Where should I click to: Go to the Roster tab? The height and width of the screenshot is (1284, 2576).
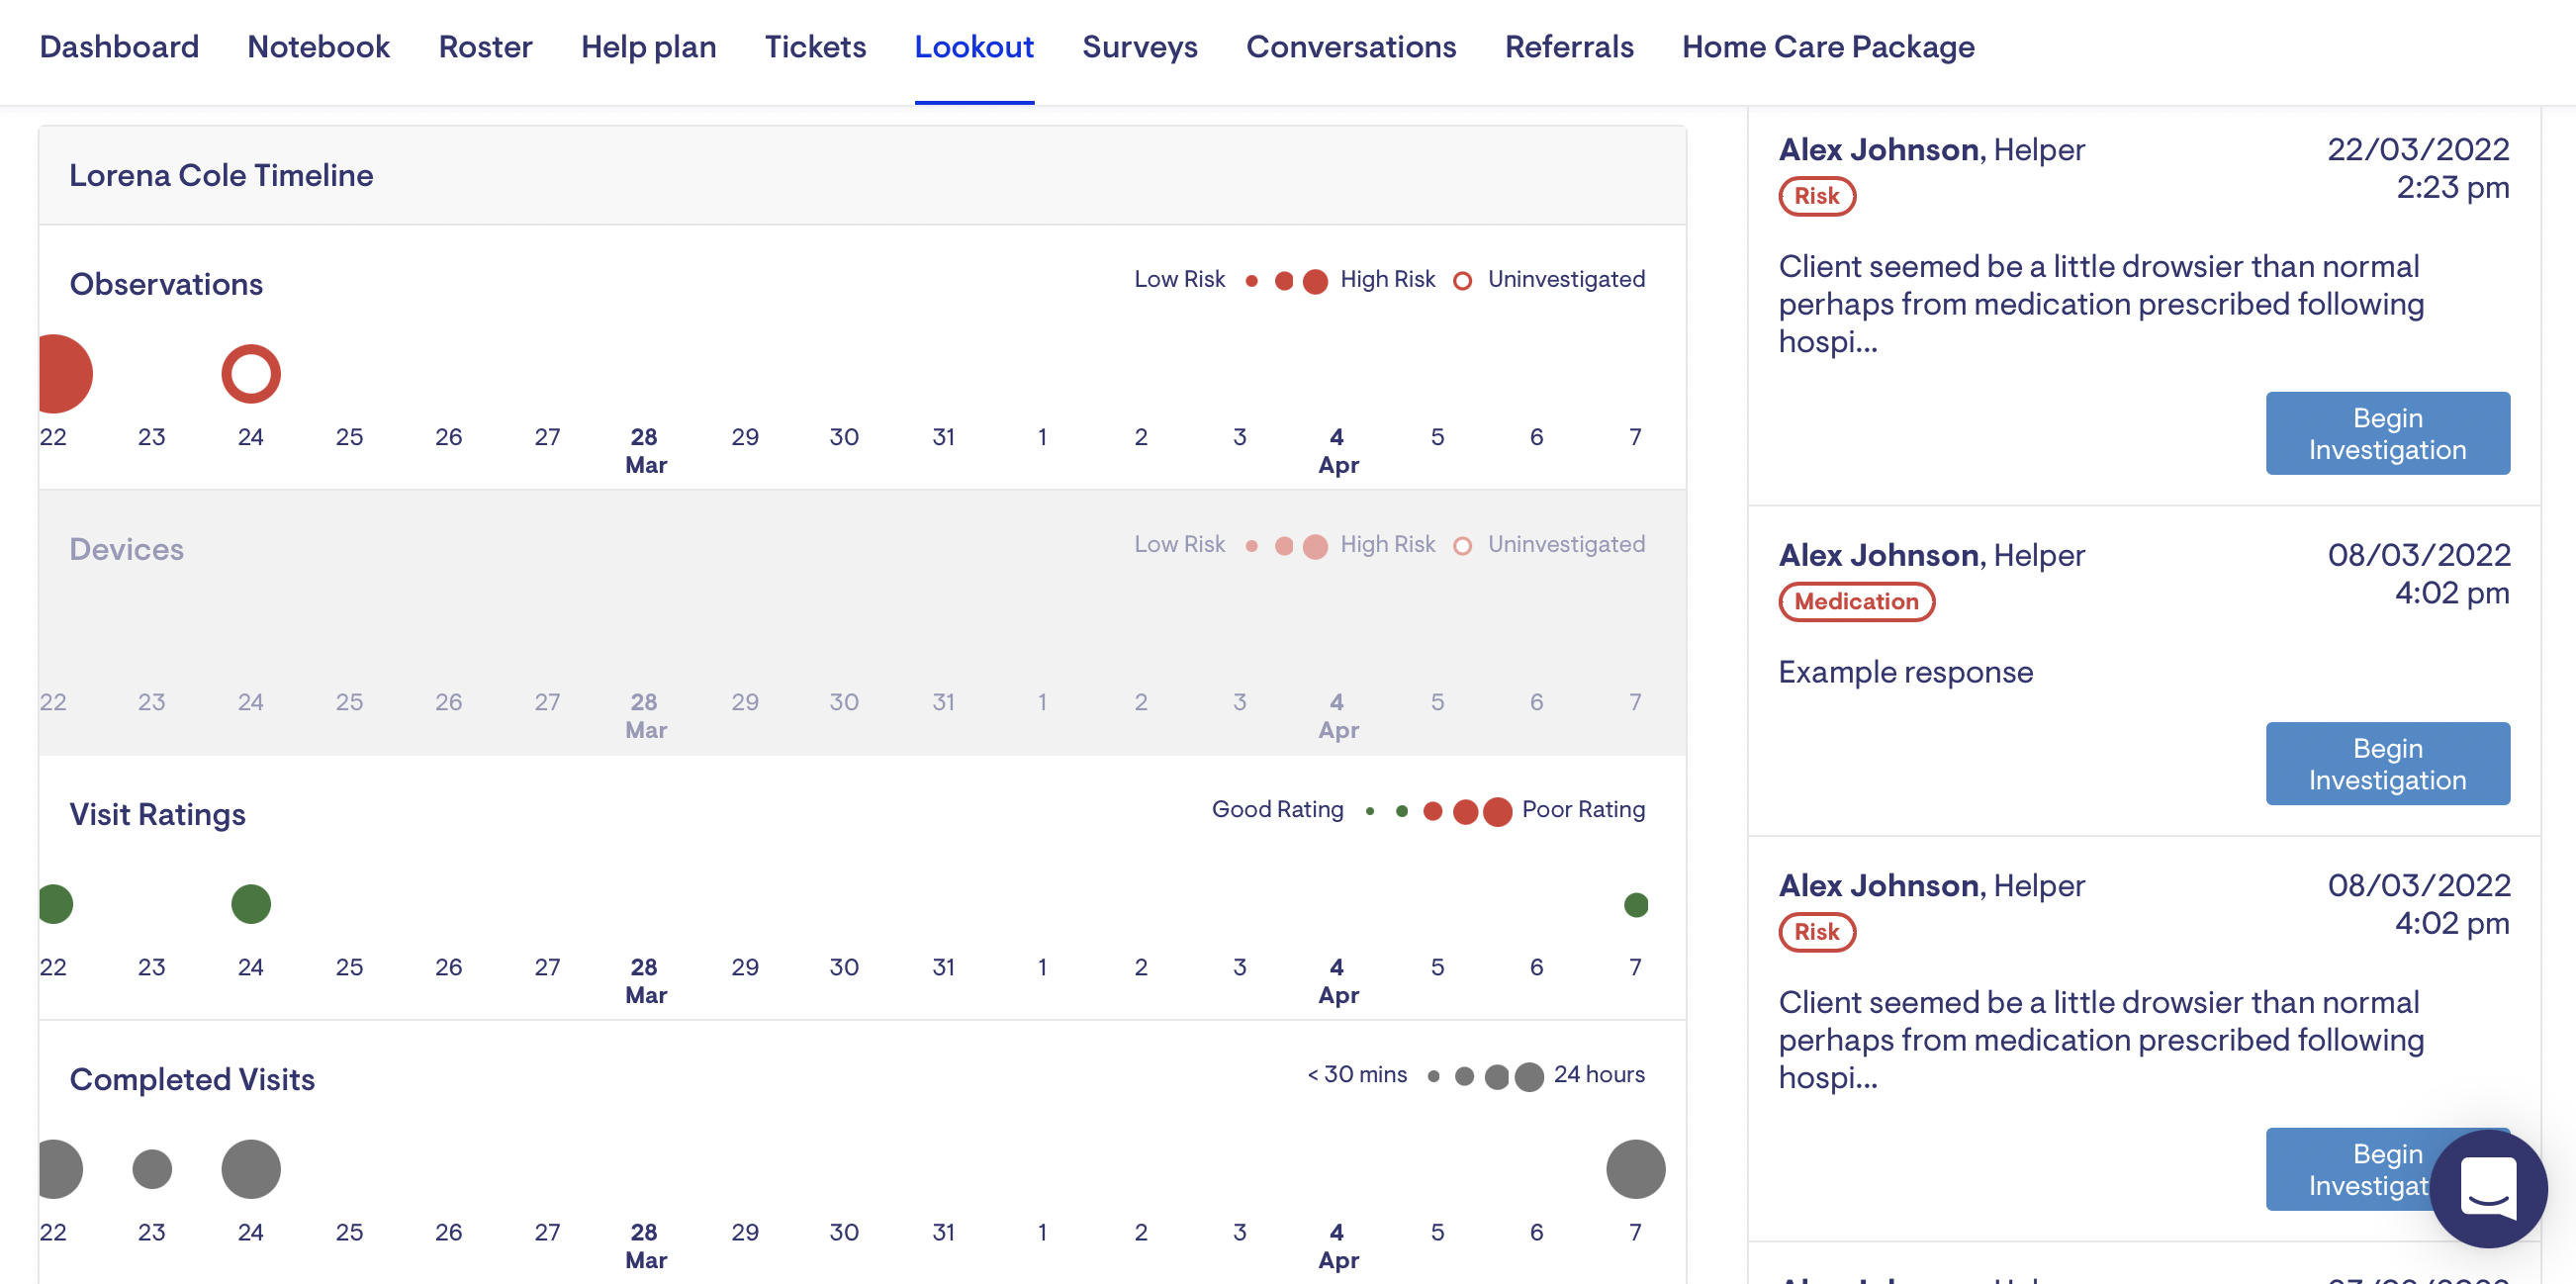click(485, 47)
